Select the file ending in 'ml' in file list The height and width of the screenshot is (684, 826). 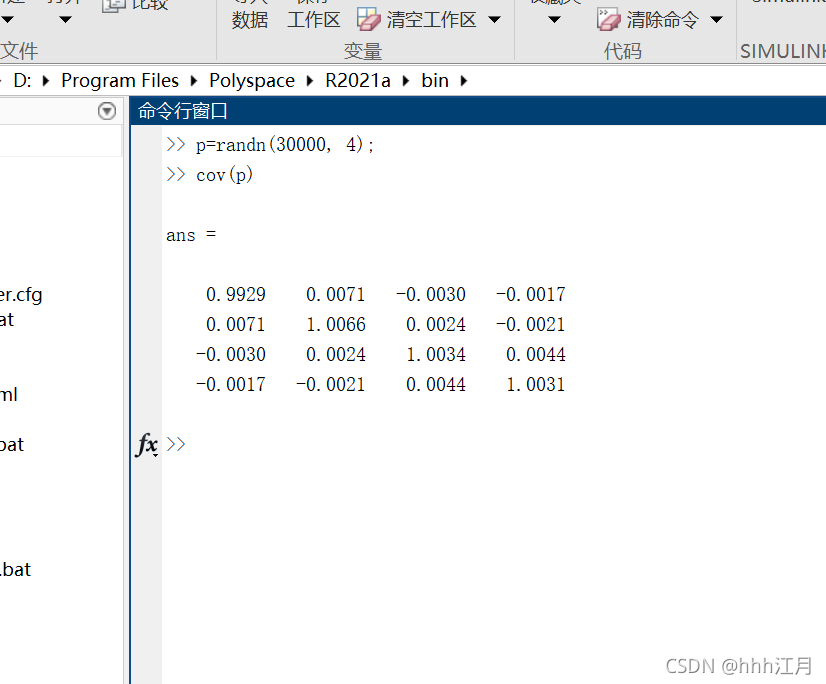[x=9, y=394]
